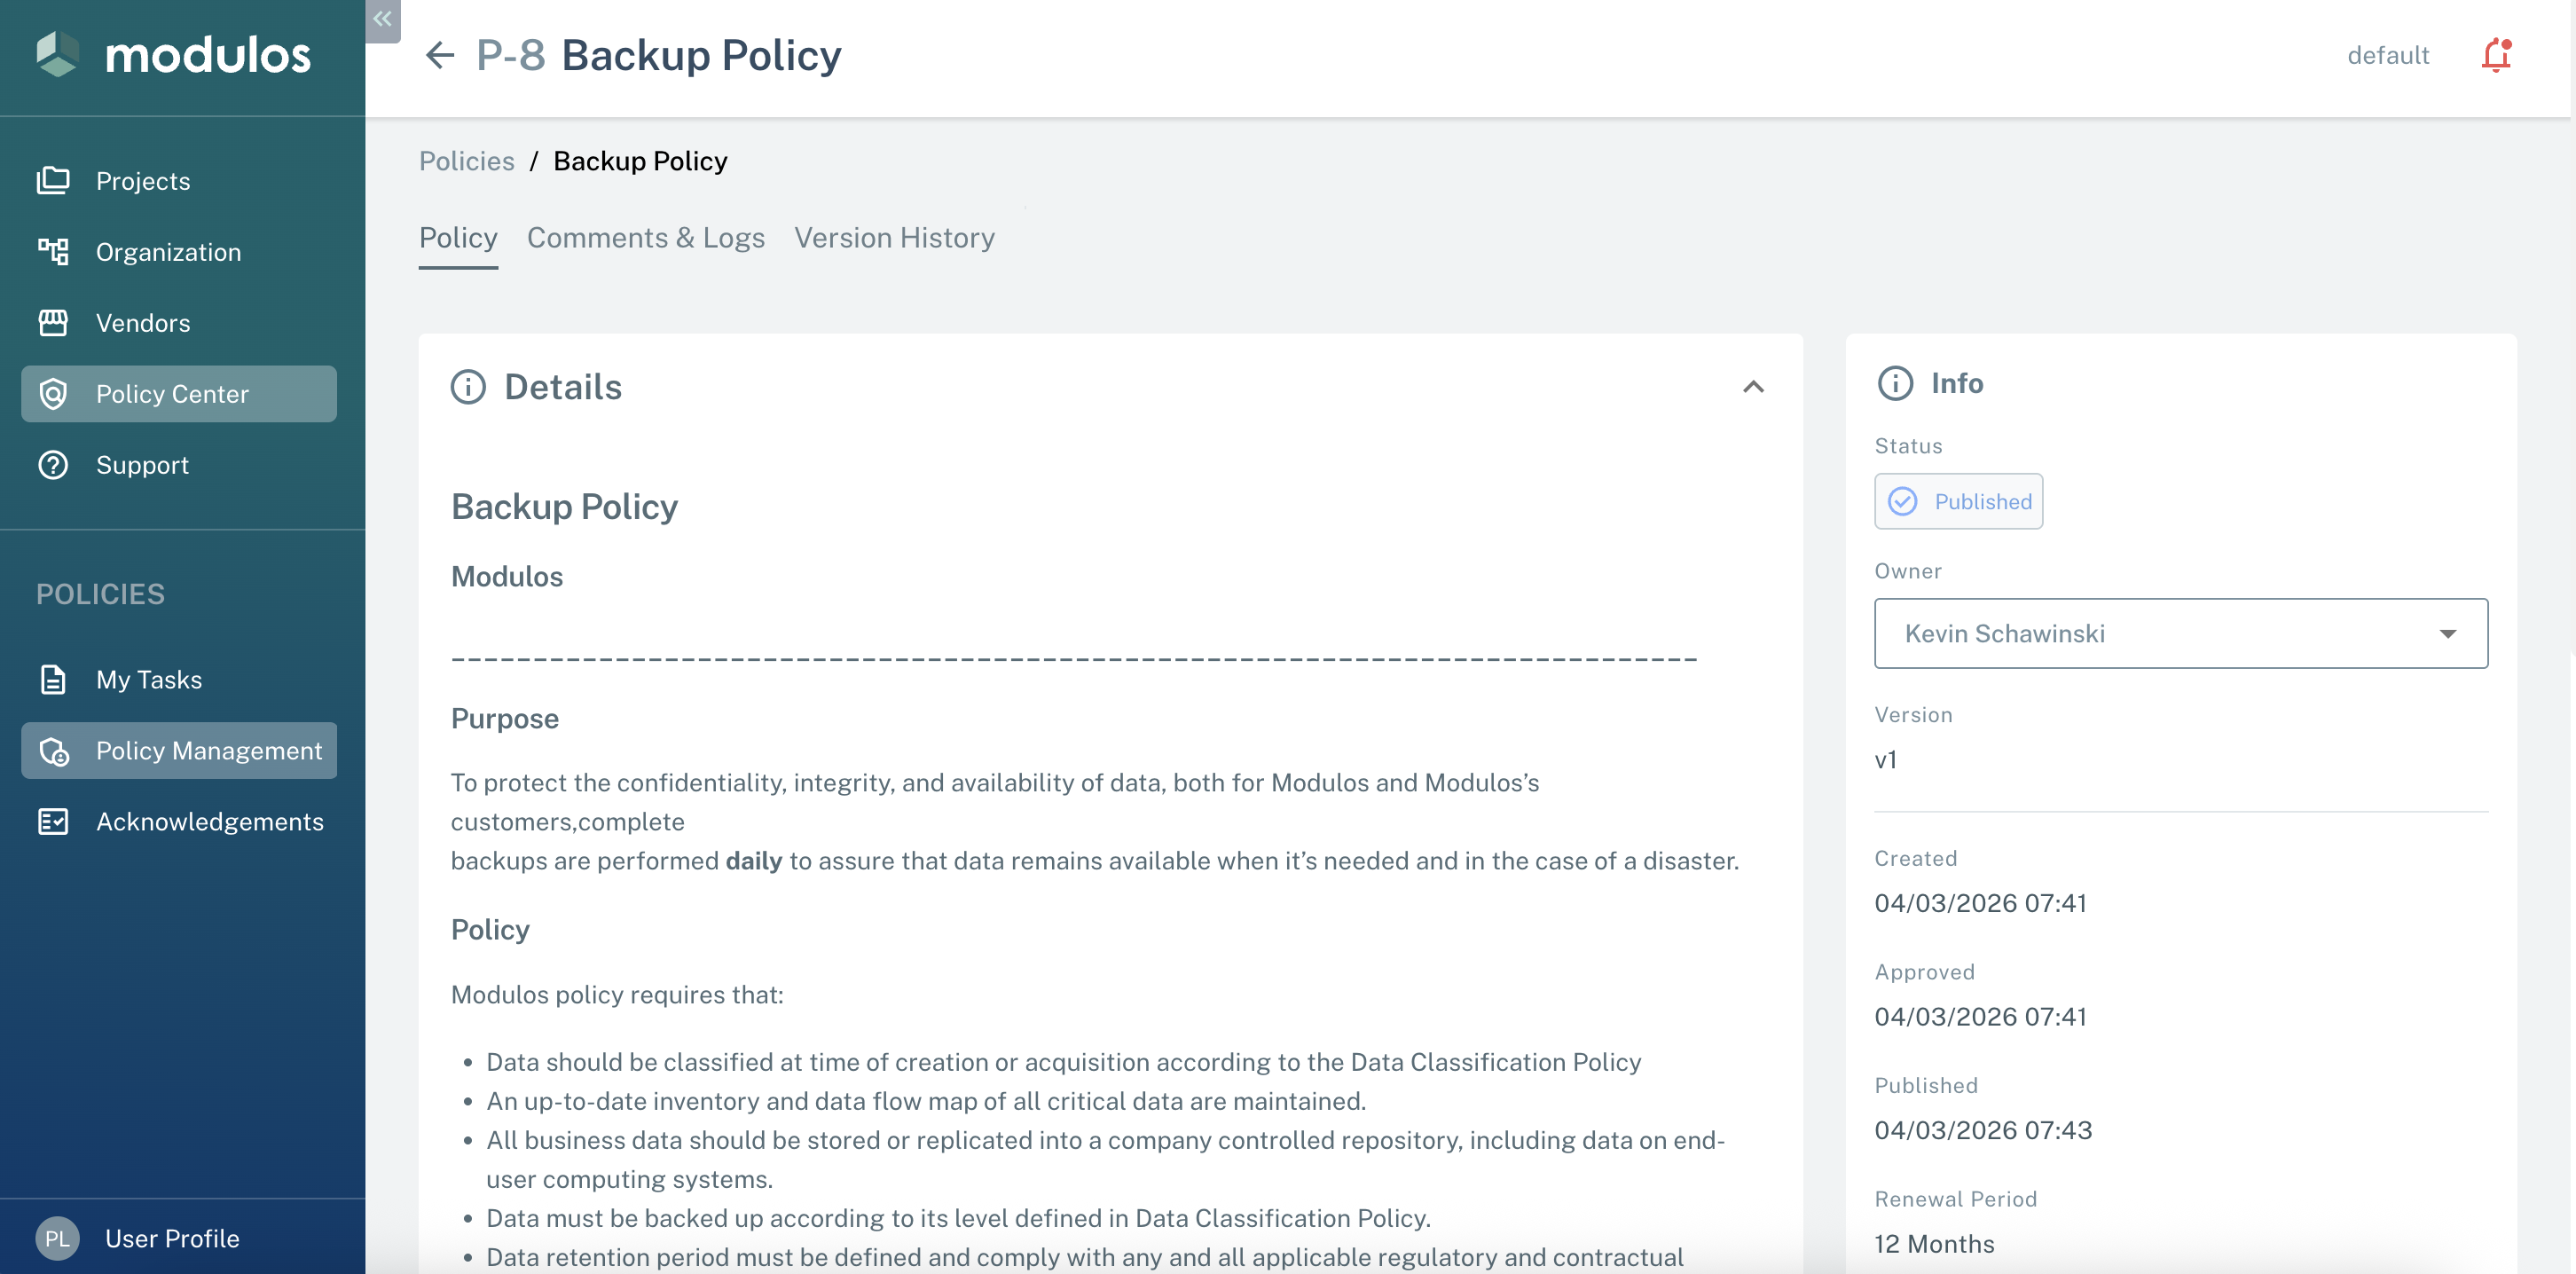Open the Projects section in sidebar
This screenshot has width=2576, height=1274.
(x=142, y=180)
